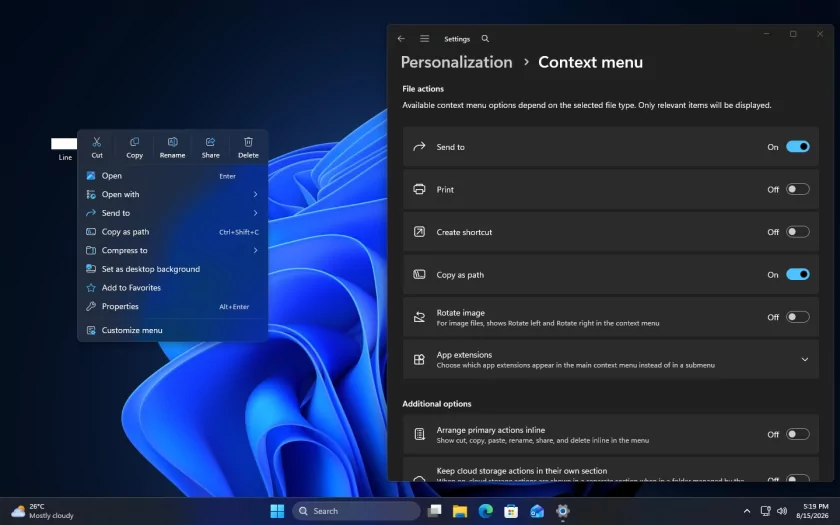Select Open in the context menu
Screen dimensions: 840x525
(172, 176)
